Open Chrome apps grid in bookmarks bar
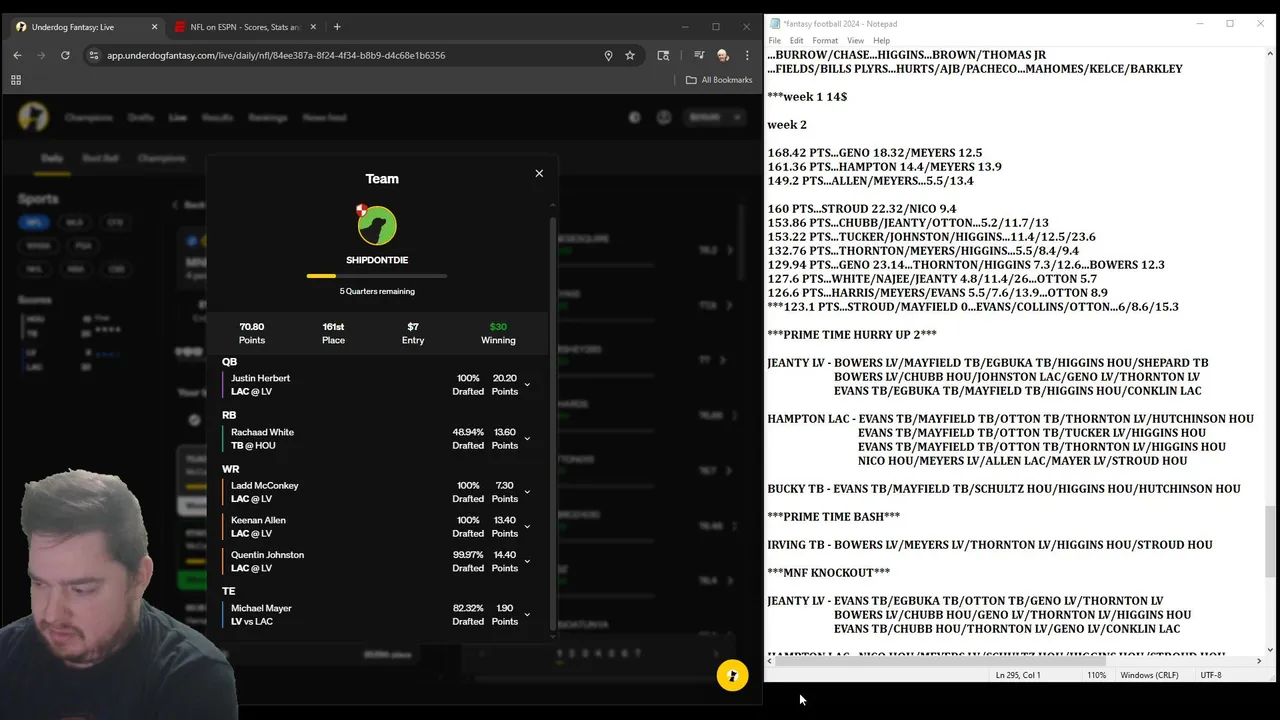 click(16, 80)
